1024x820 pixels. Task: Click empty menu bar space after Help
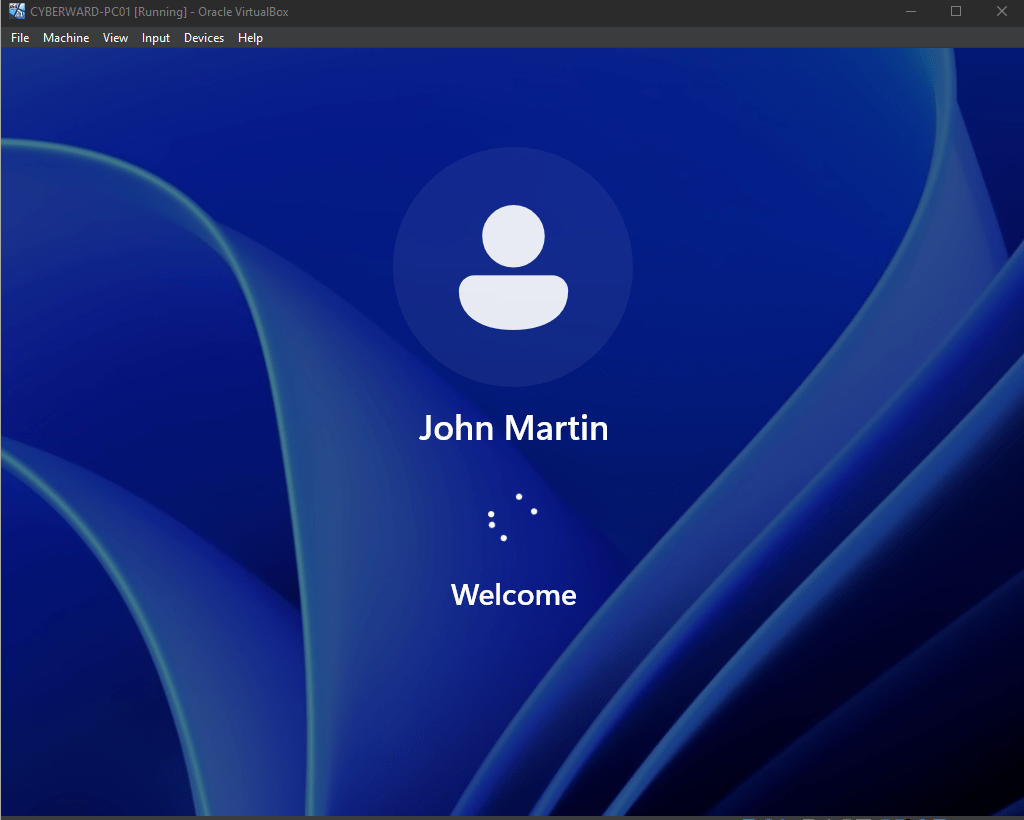tap(643, 38)
